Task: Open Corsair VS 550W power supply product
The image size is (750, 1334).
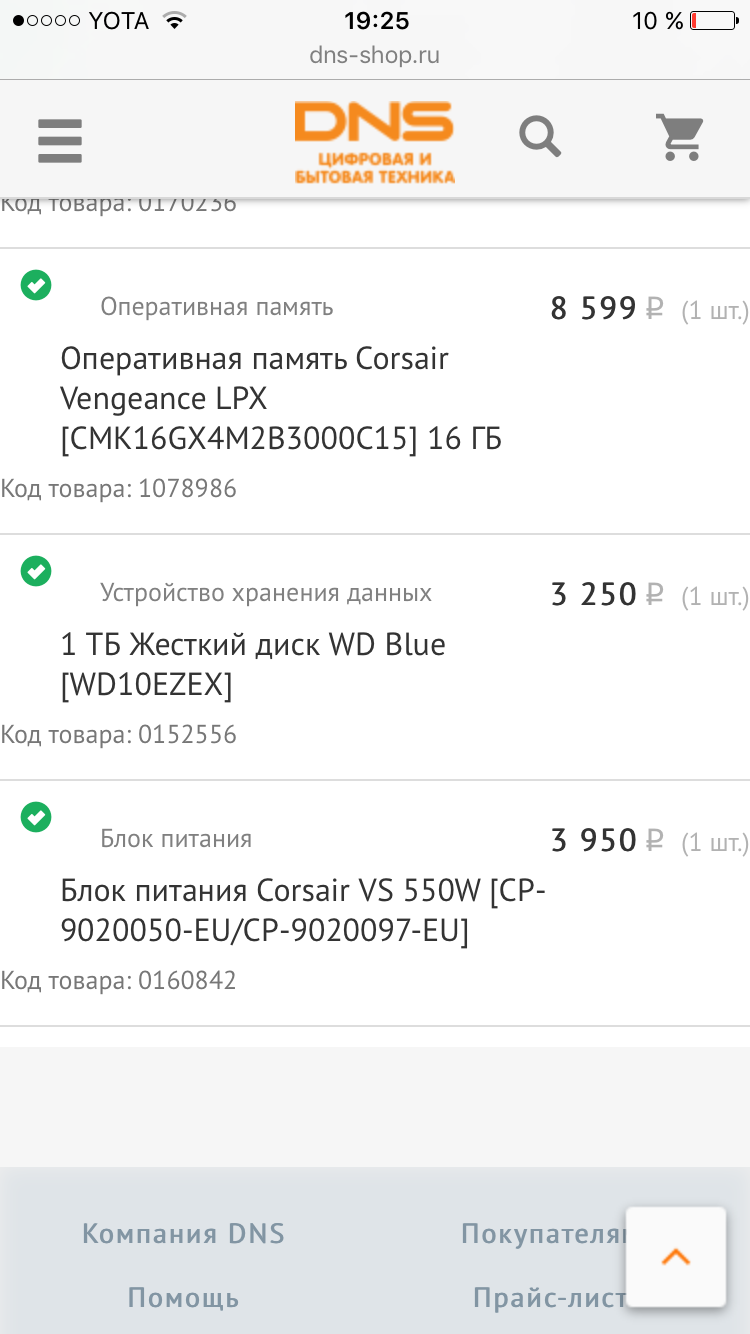Action: pos(303,911)
